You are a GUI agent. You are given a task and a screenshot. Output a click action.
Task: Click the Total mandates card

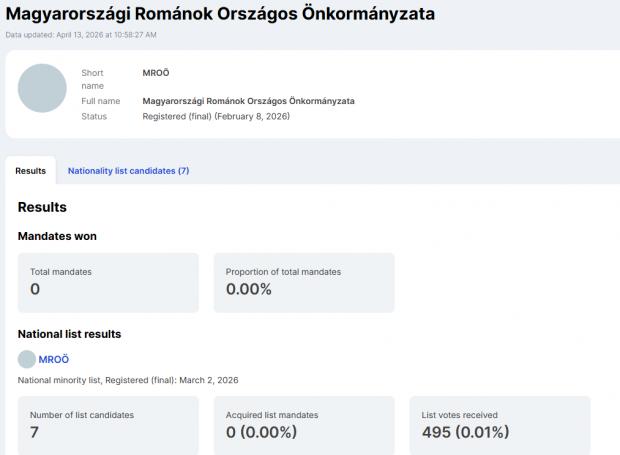108,282
